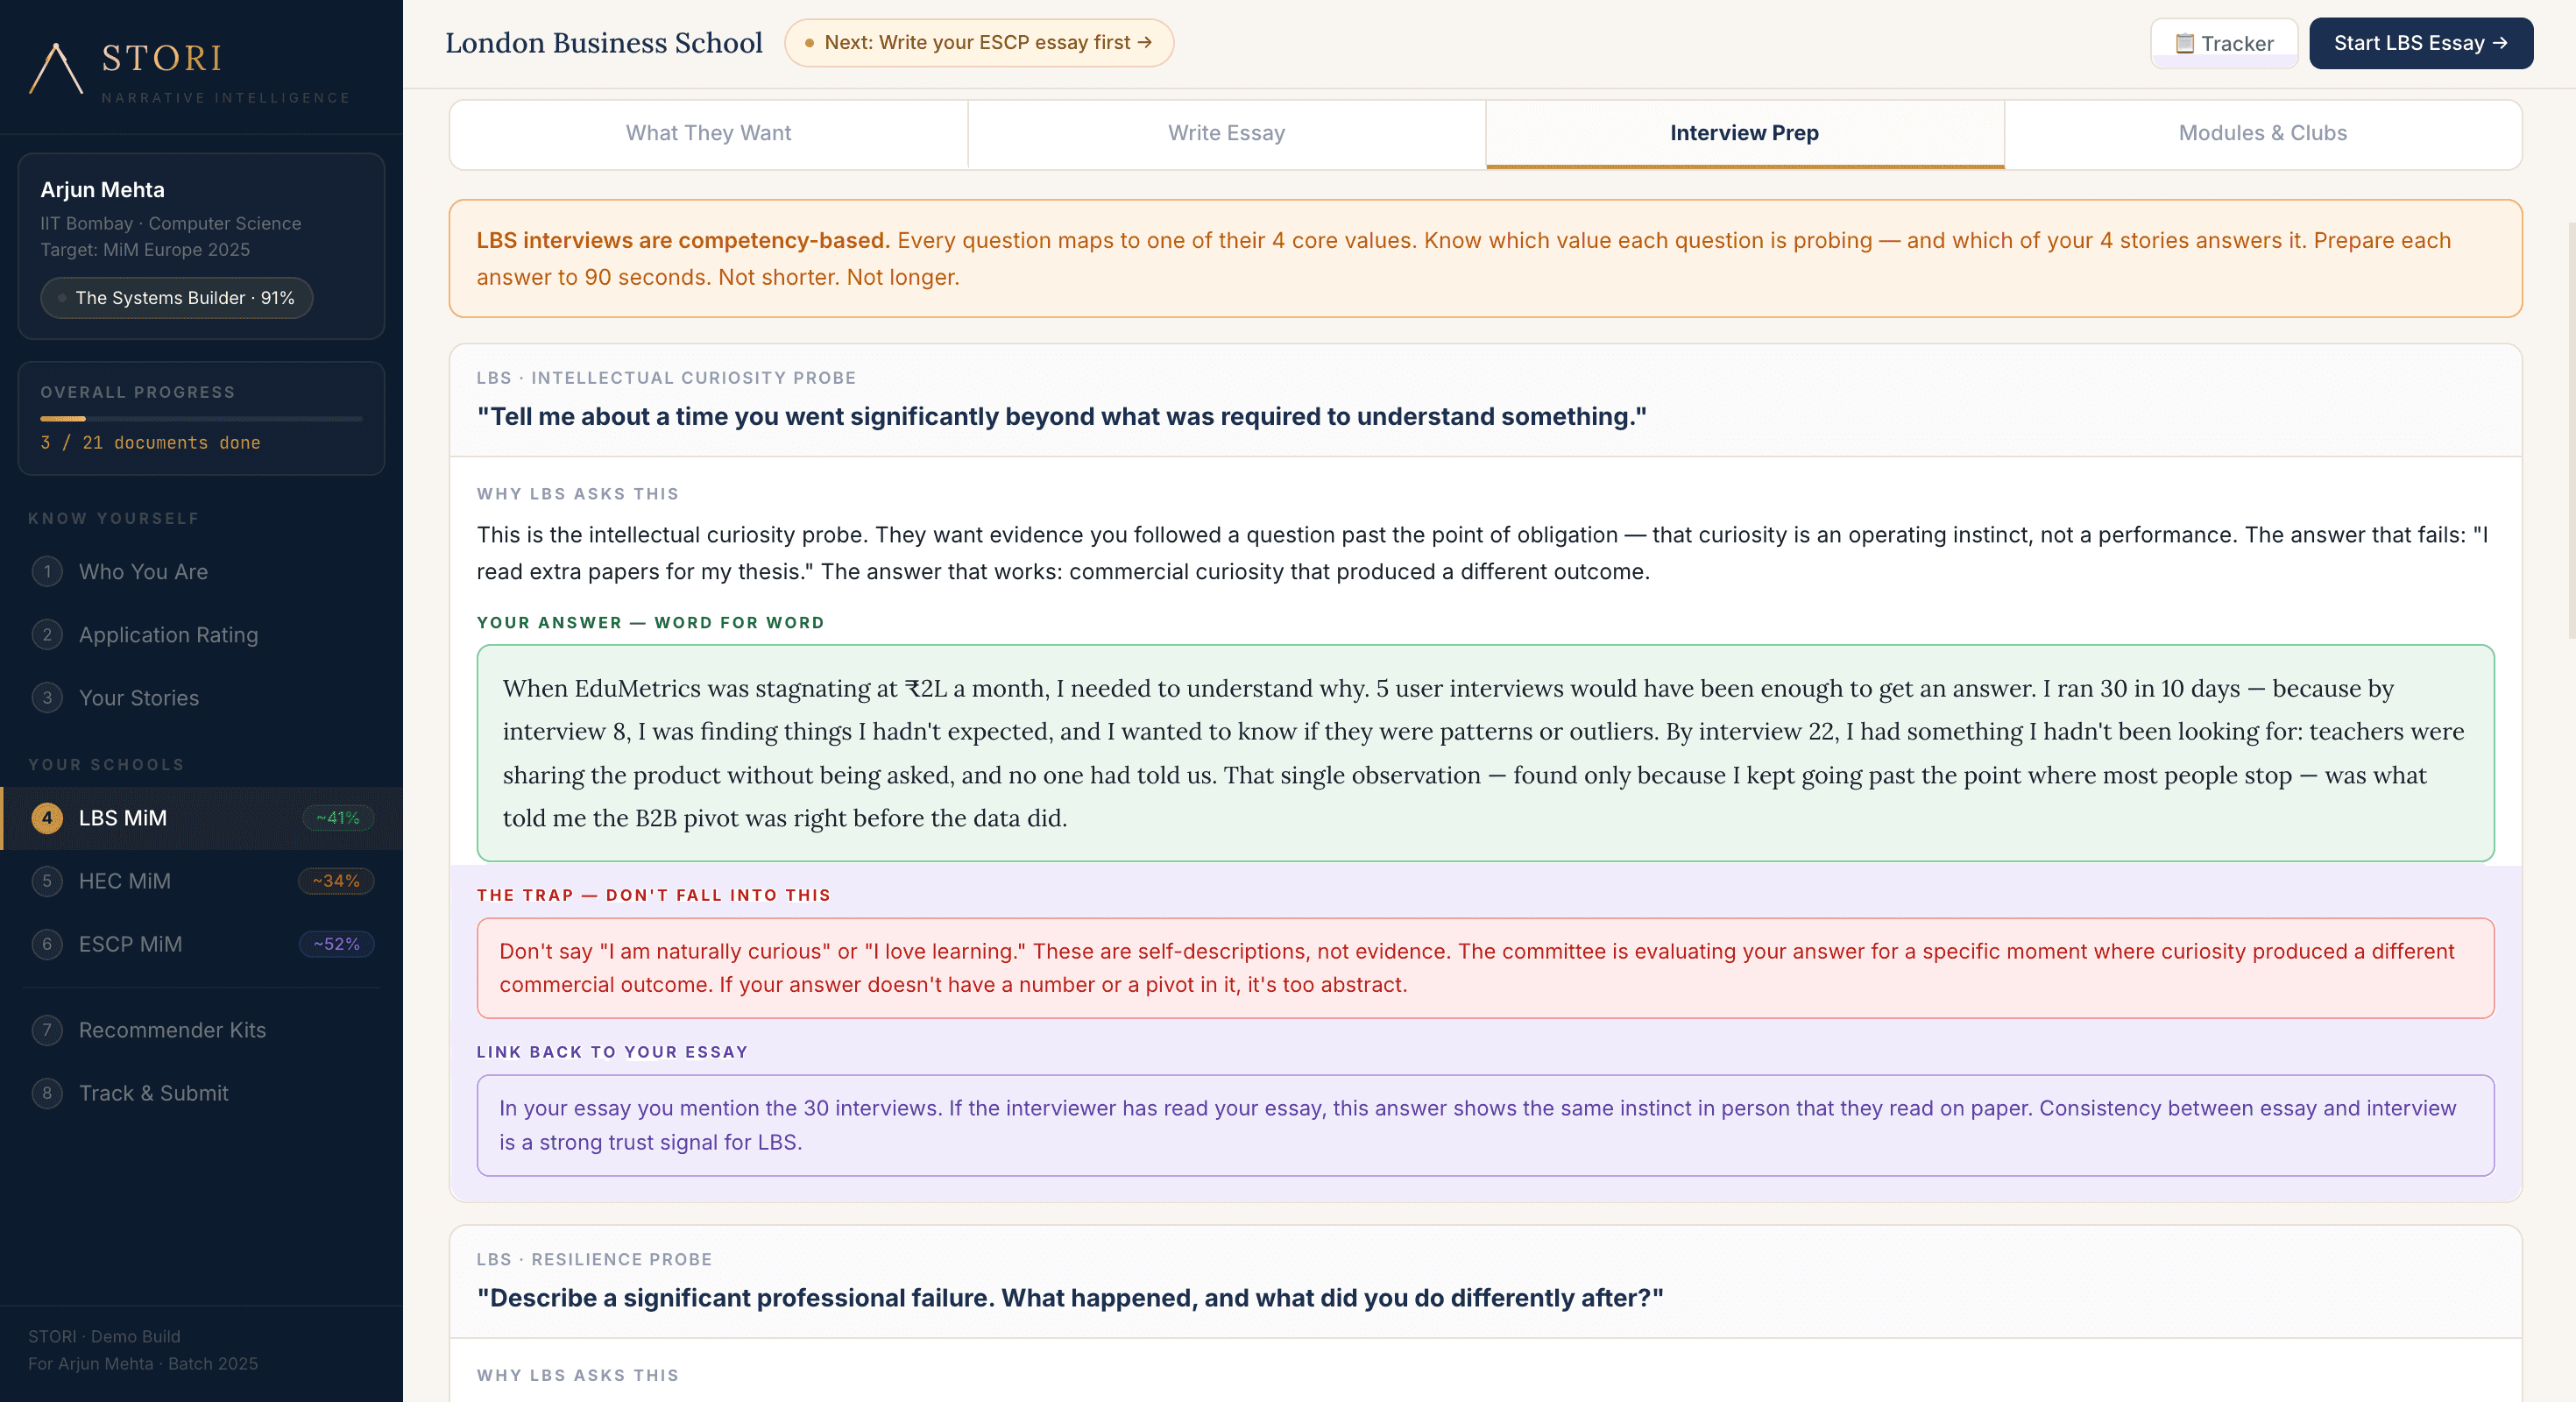Open the Tracker button
2576x1402 pixels.
coord(2224,43)
